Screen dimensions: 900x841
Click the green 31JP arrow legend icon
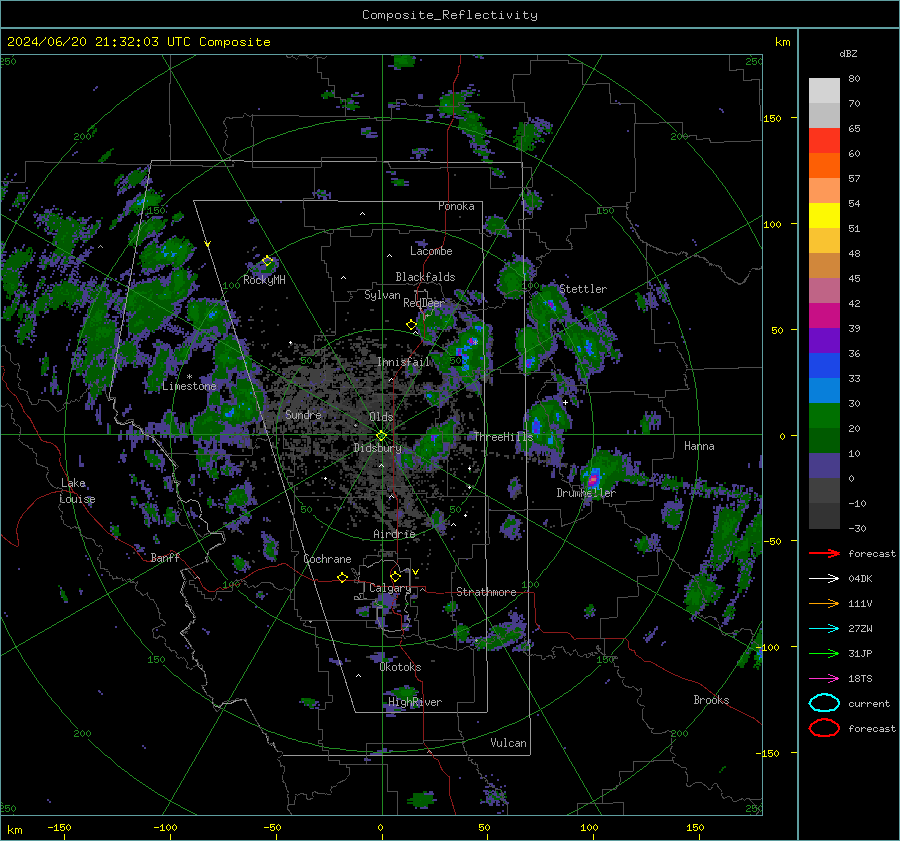(824, 653)
